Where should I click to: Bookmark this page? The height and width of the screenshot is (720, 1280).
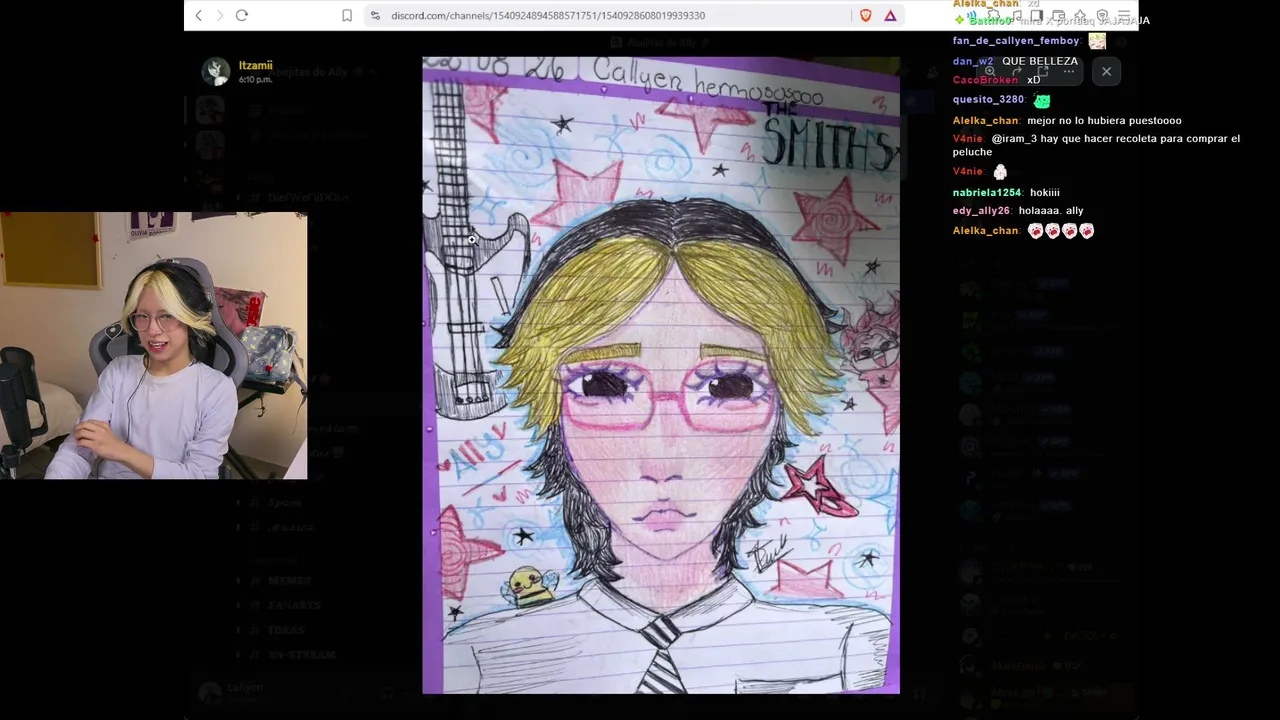(x=347, y=15)
